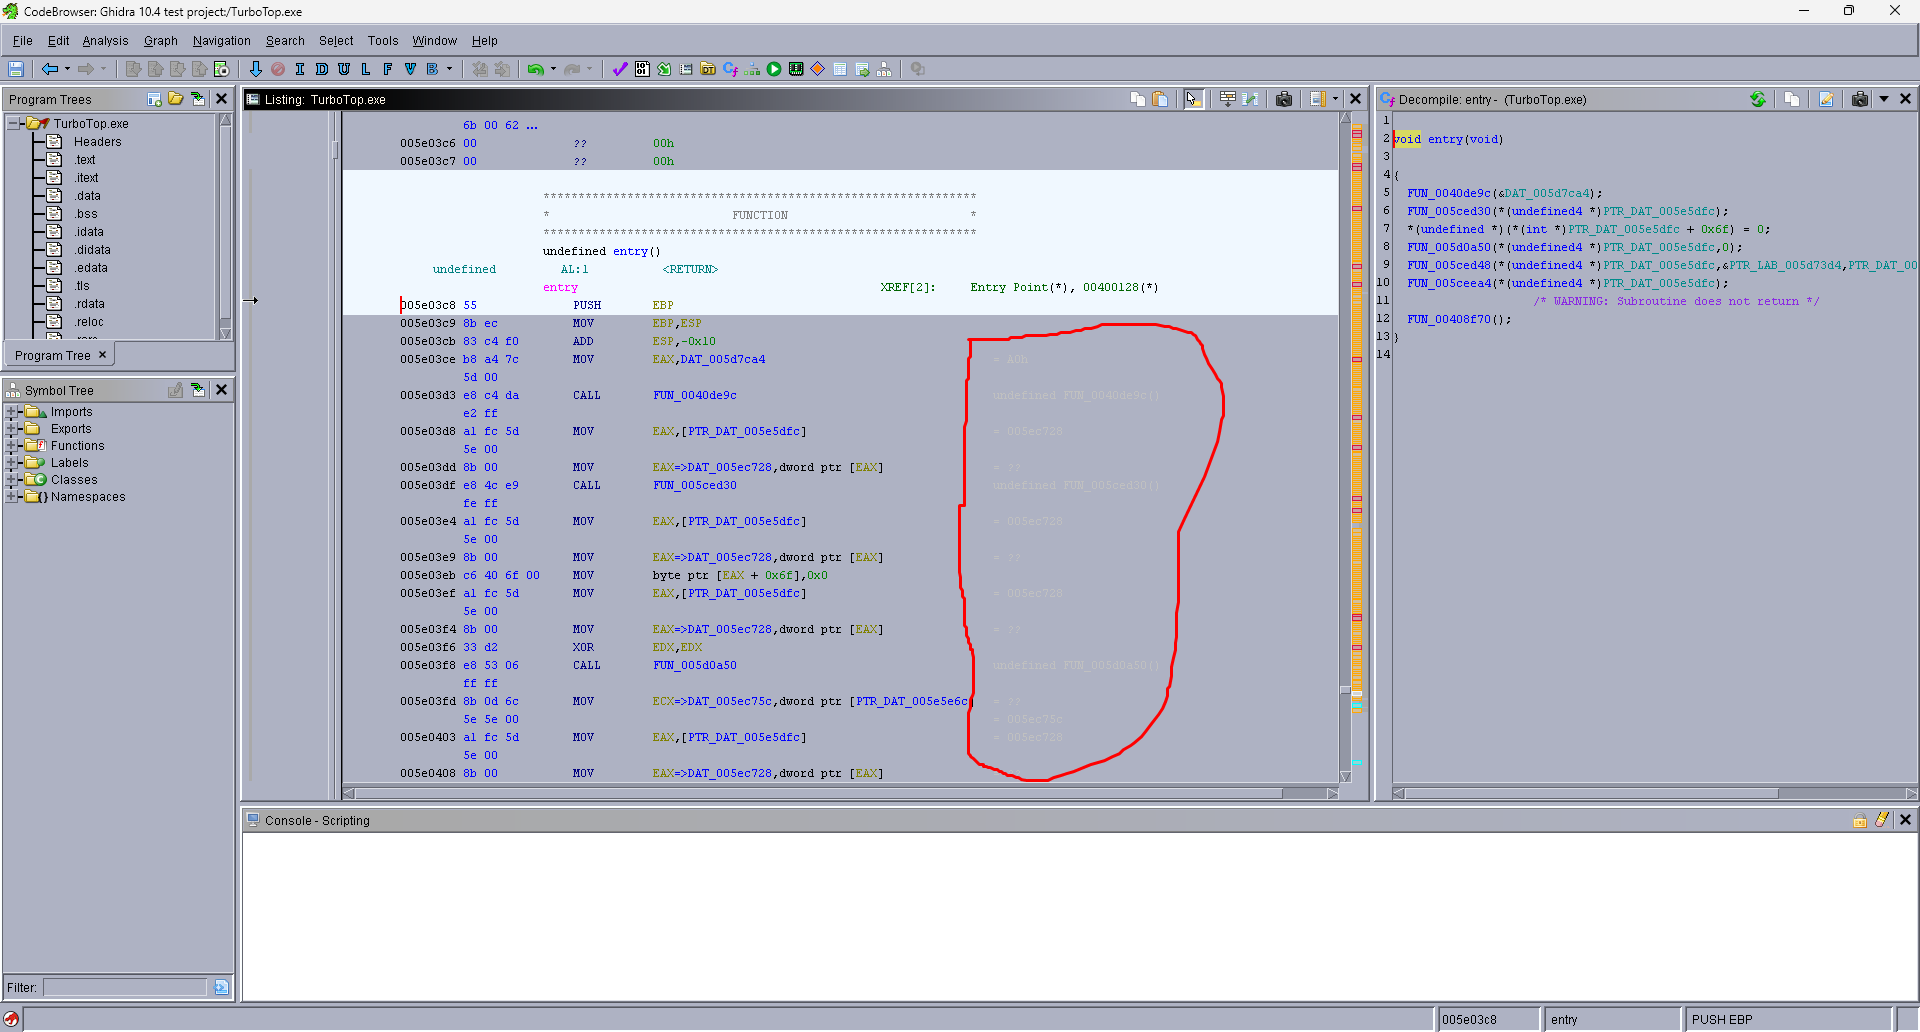Take a snapshot of the Listing view
Screen dimensions: 1920x1032
click(1284, 99)
